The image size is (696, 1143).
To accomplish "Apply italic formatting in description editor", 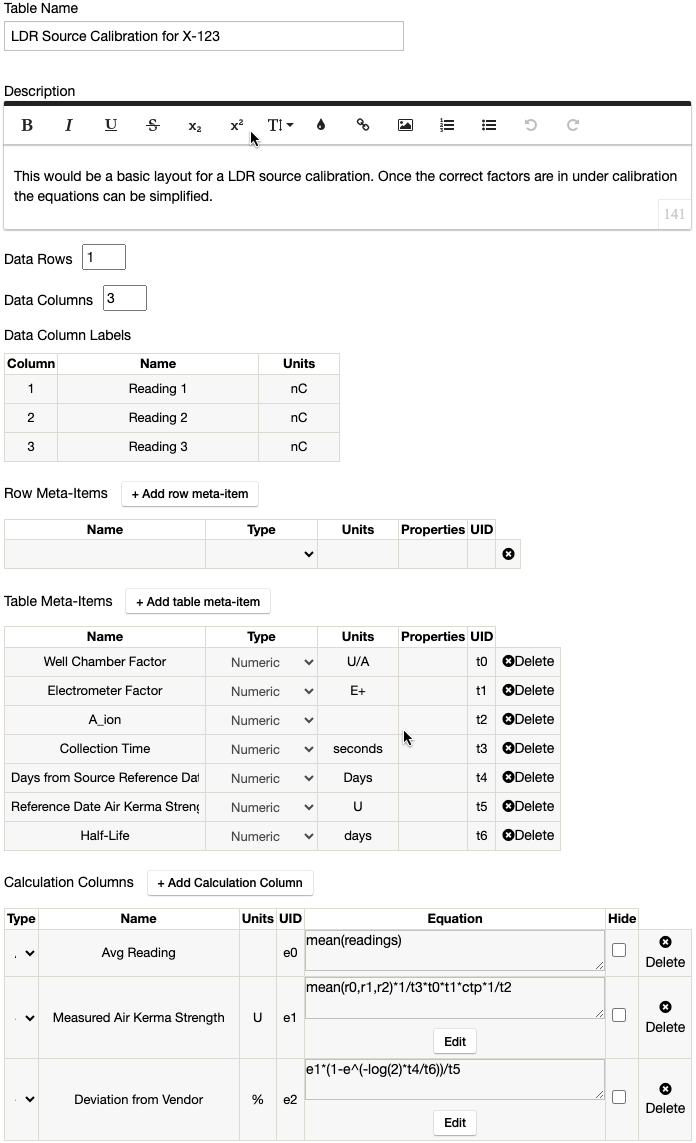I will [x=69, y=125].
